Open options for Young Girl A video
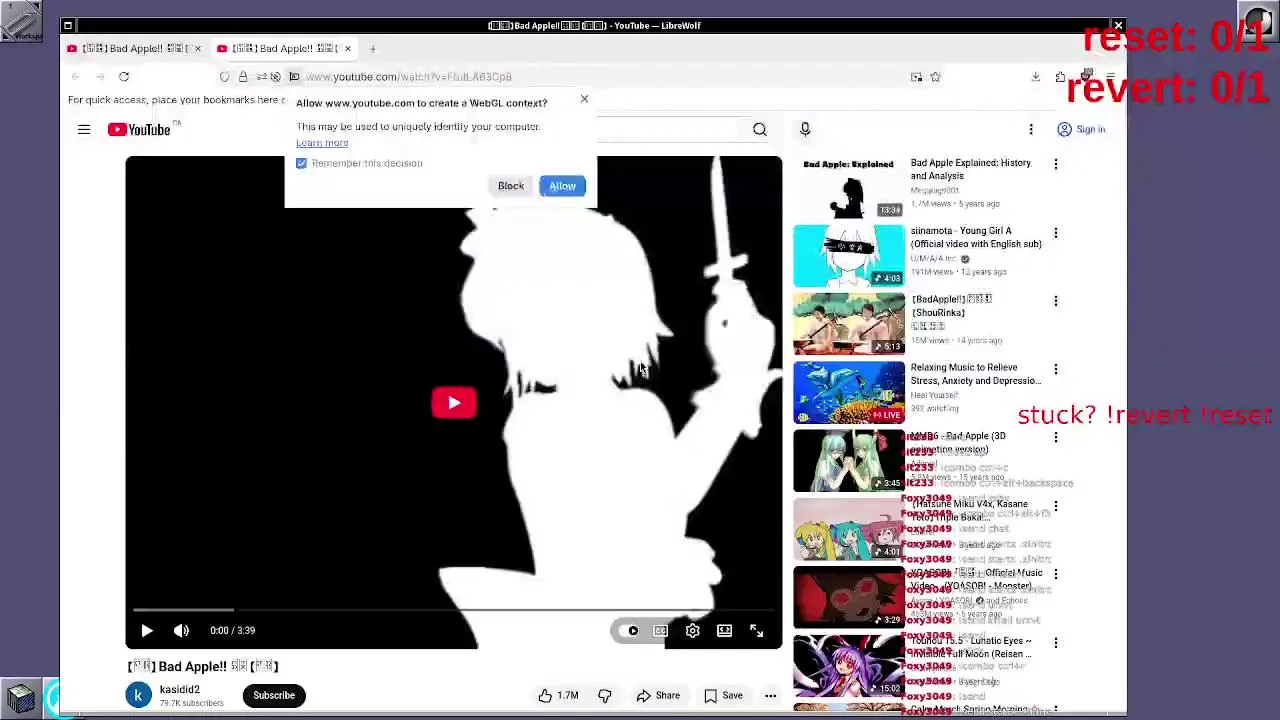The image size is (1280, 720). click(1056, 232)
